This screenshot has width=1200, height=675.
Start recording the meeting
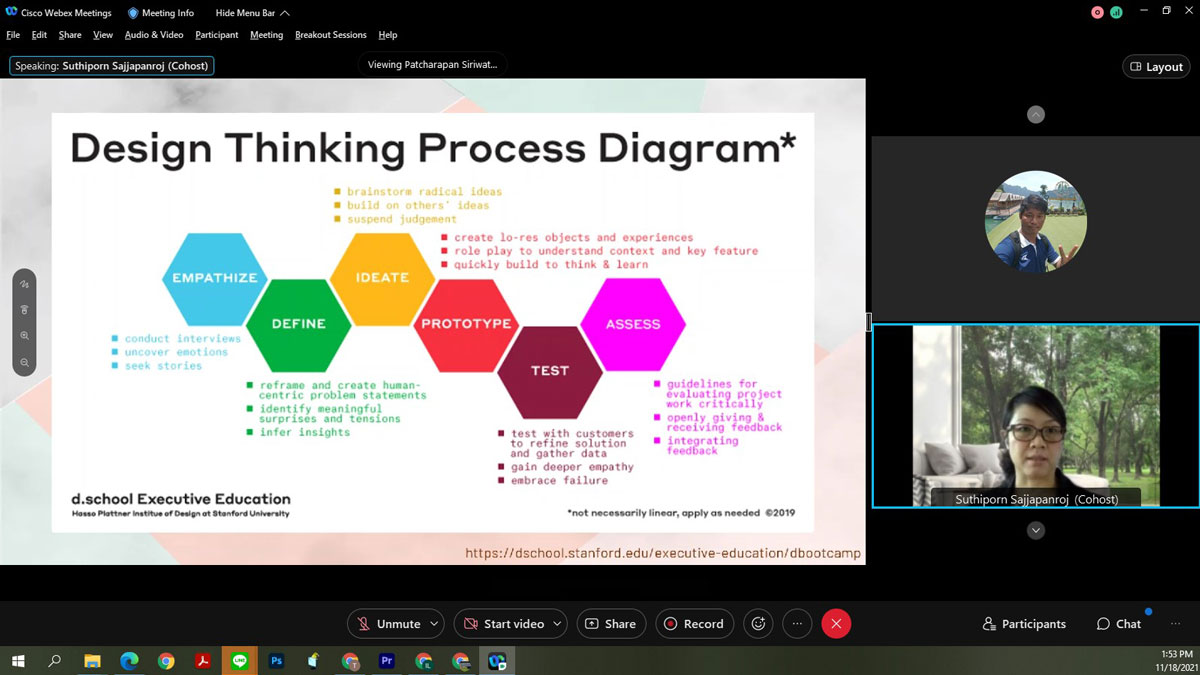click(x=694, y=624)
